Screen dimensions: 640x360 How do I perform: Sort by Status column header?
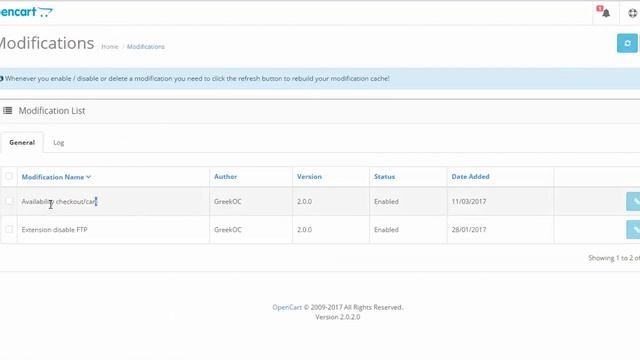point(384,176)
